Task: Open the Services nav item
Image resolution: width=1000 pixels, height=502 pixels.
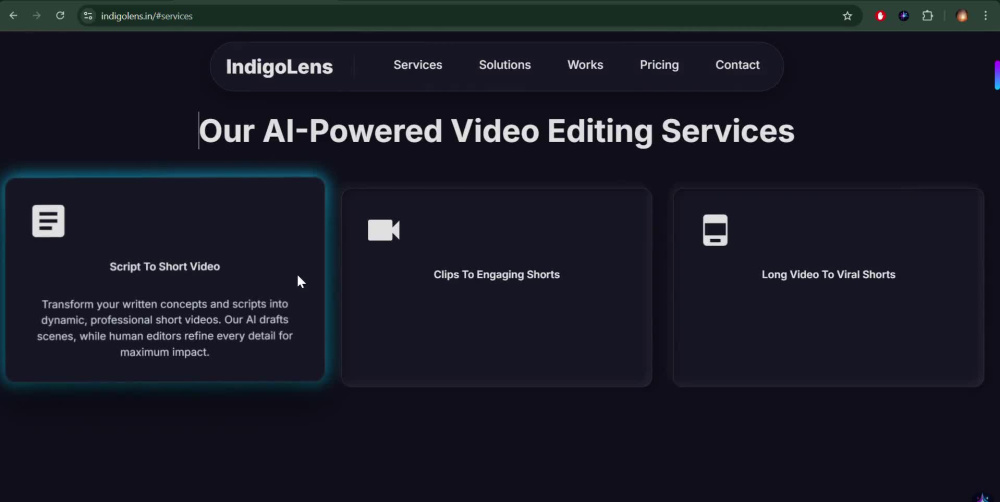Action: click(418, 65)
